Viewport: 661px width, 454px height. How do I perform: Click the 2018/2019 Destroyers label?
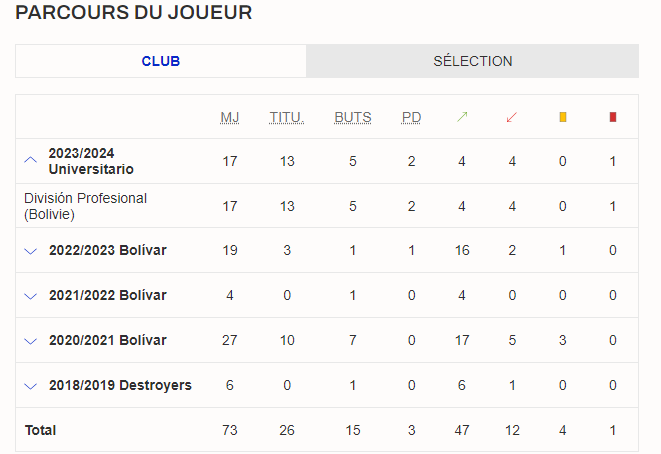120,385
